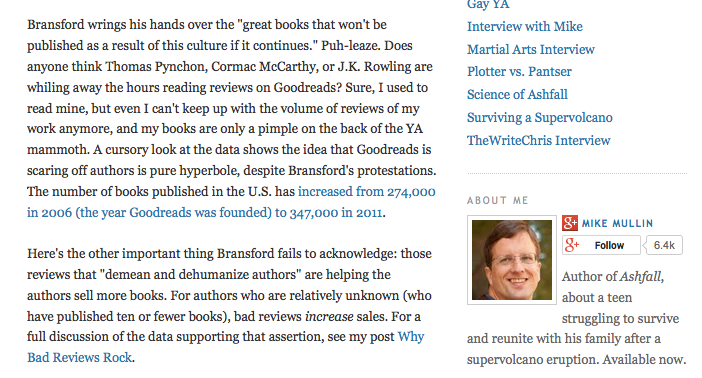Click the red Google+ icon beside Mike Mullin

click(x=570, y=223)
